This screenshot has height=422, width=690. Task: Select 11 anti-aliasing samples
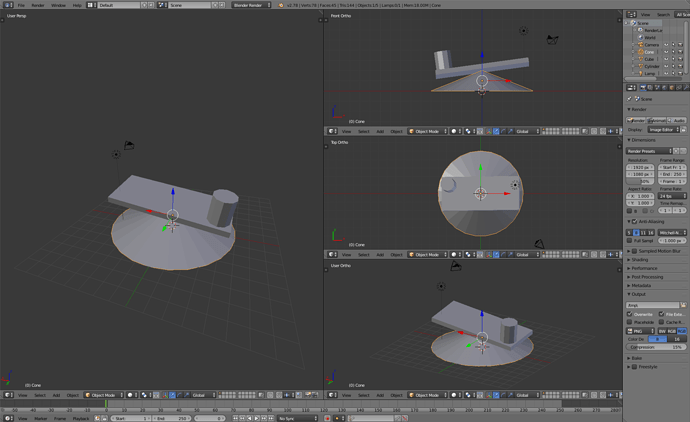(643, 232)
